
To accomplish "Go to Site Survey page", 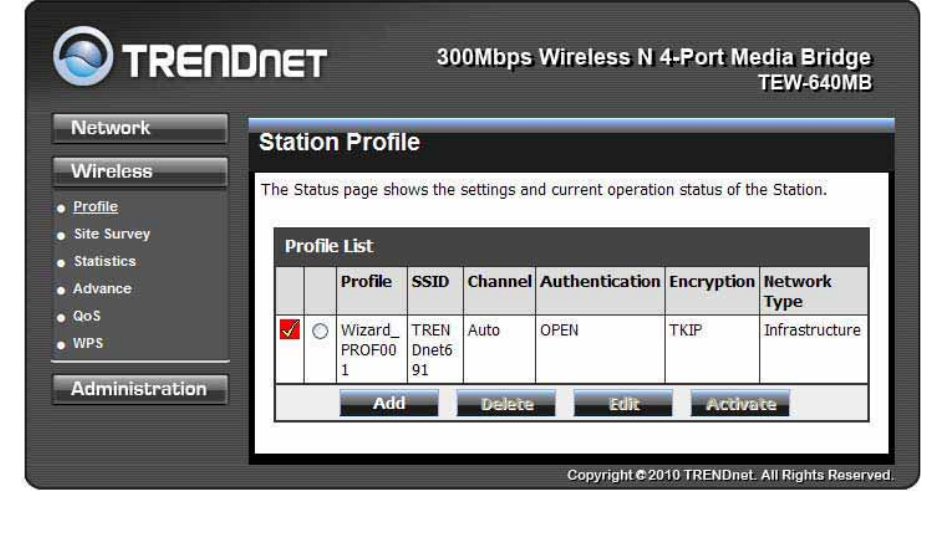I will tap(111, 234).
